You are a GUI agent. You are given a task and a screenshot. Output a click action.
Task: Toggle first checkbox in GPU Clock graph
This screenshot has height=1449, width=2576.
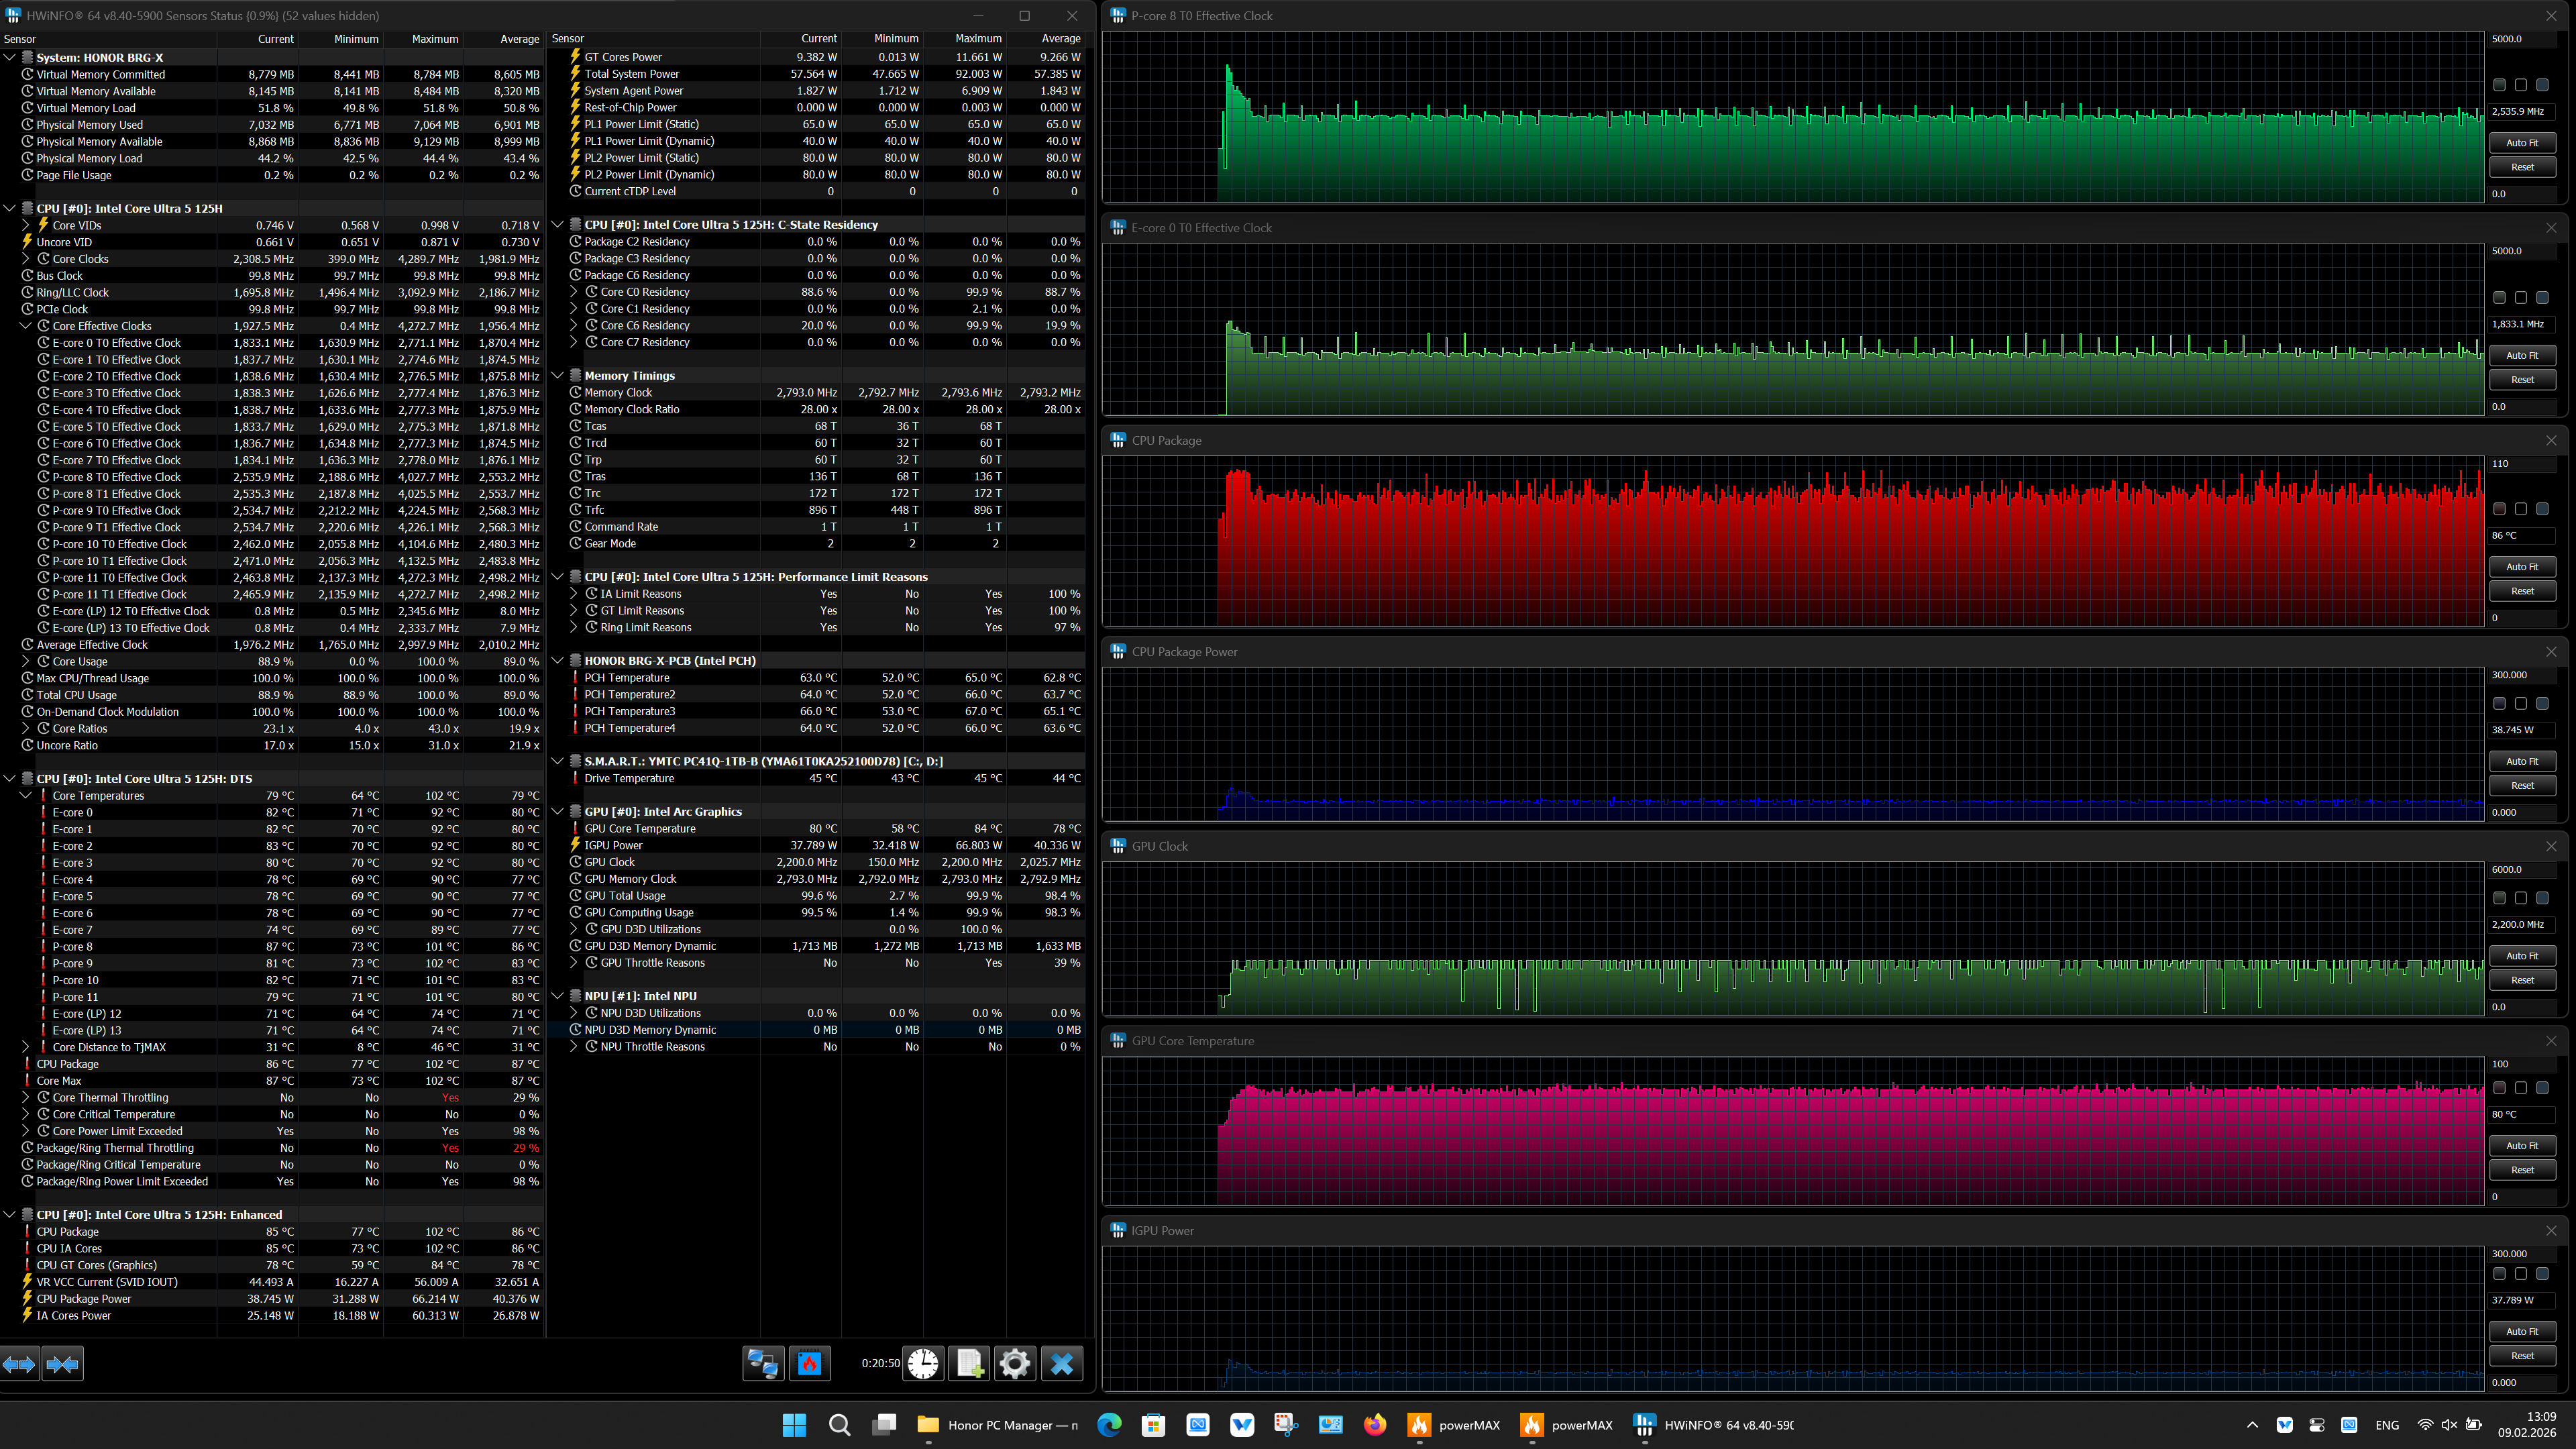pyautogui.click(x=2499, y=898)
